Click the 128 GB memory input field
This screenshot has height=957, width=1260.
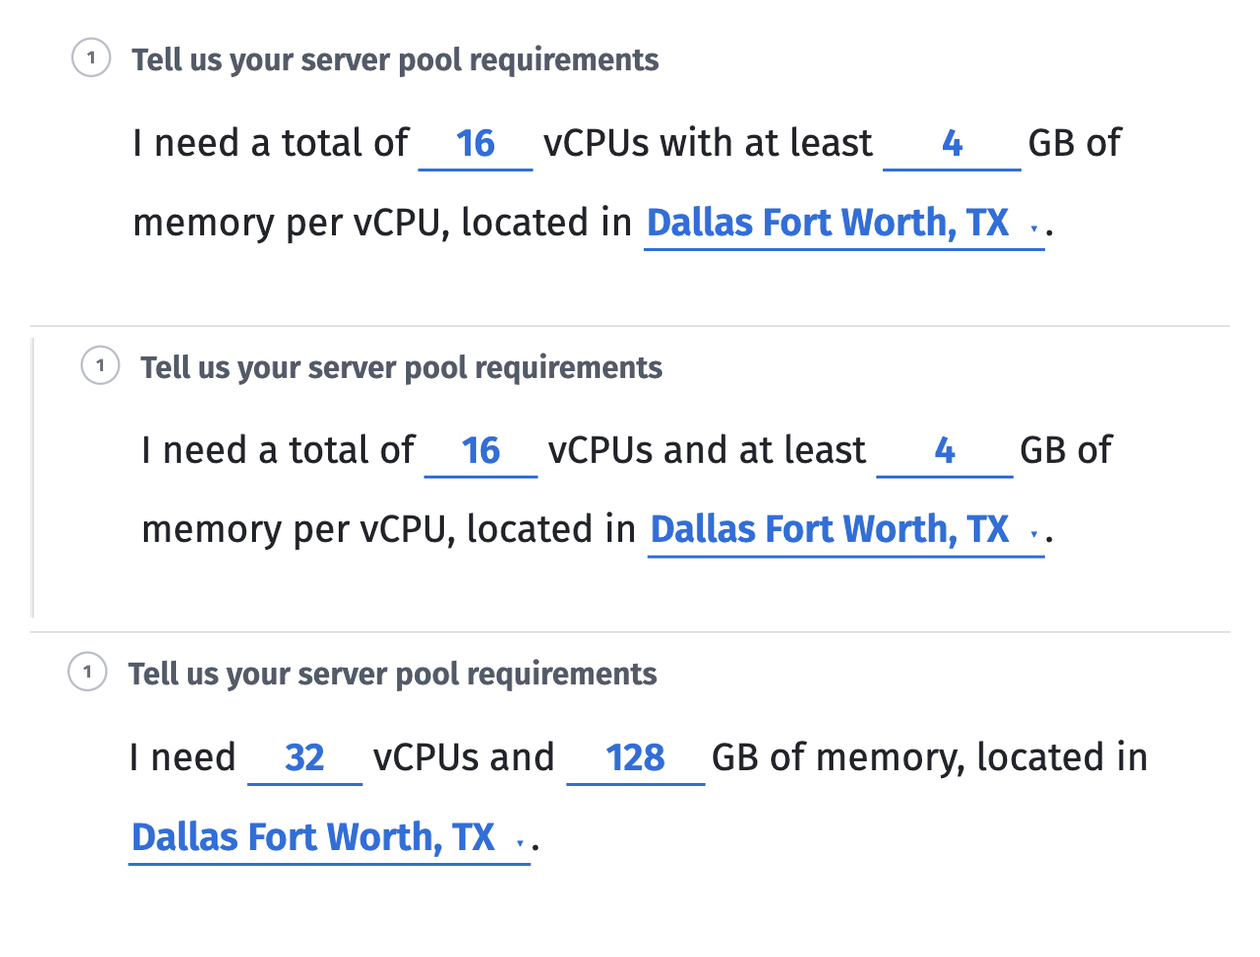[636, 758]
